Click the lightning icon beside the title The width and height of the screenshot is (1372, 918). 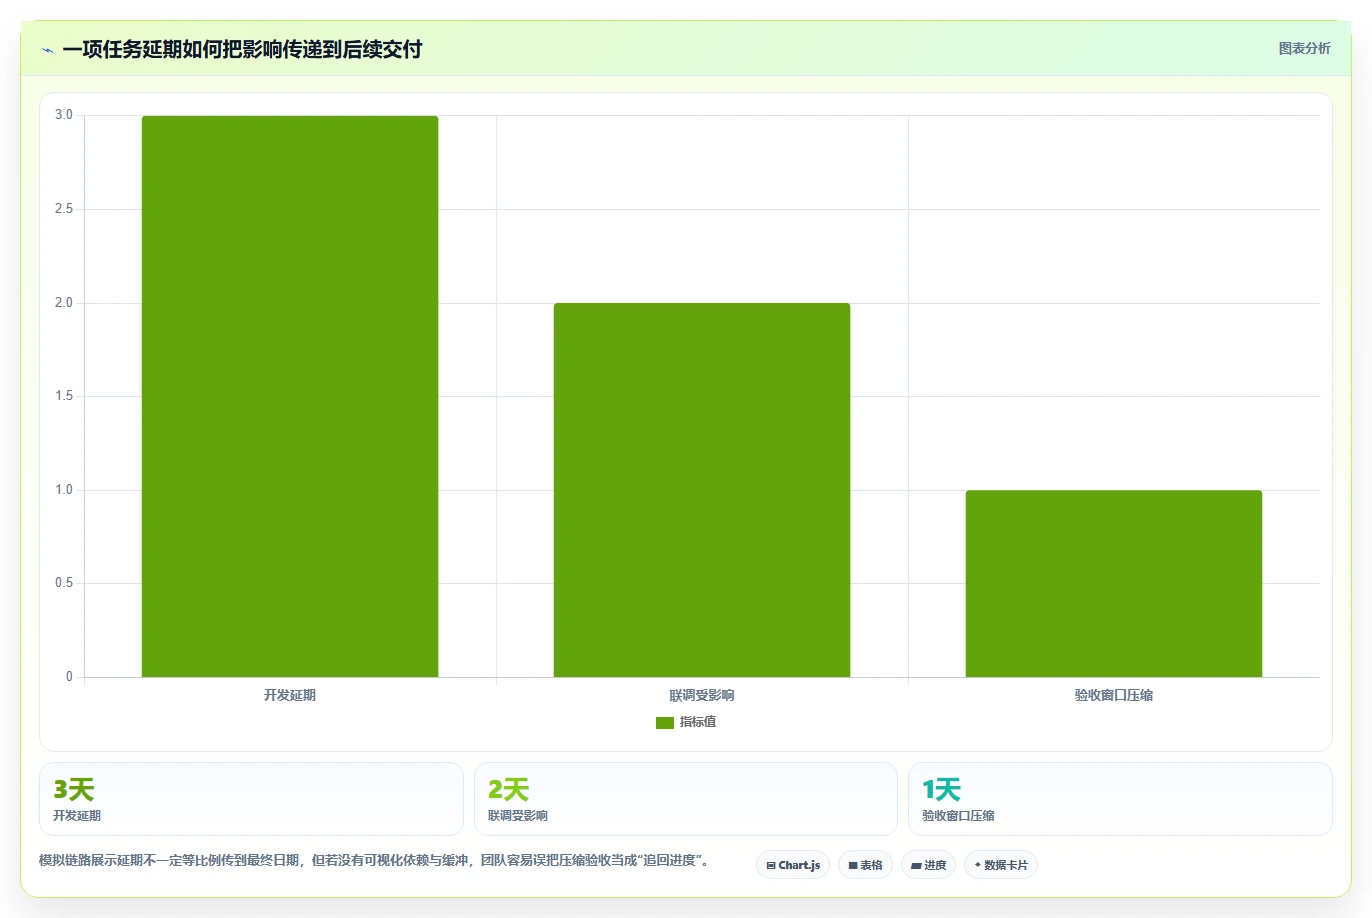point(48,50)
